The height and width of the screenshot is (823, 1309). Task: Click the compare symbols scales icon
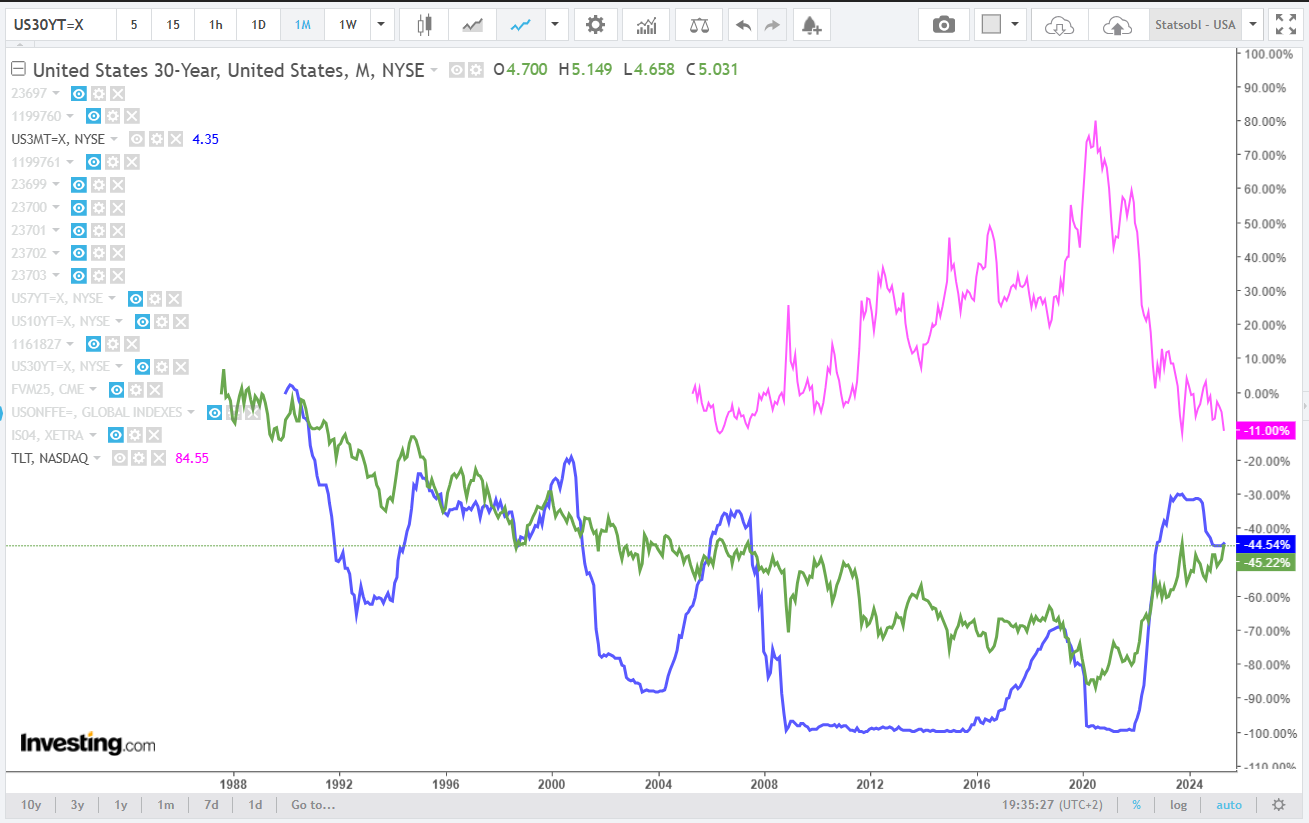pos(699,25)
